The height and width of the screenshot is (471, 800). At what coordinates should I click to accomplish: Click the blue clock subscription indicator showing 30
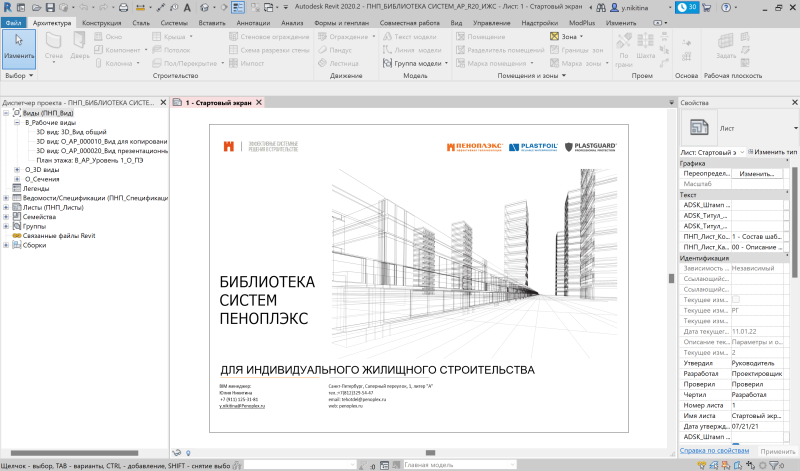click(687, 7)
